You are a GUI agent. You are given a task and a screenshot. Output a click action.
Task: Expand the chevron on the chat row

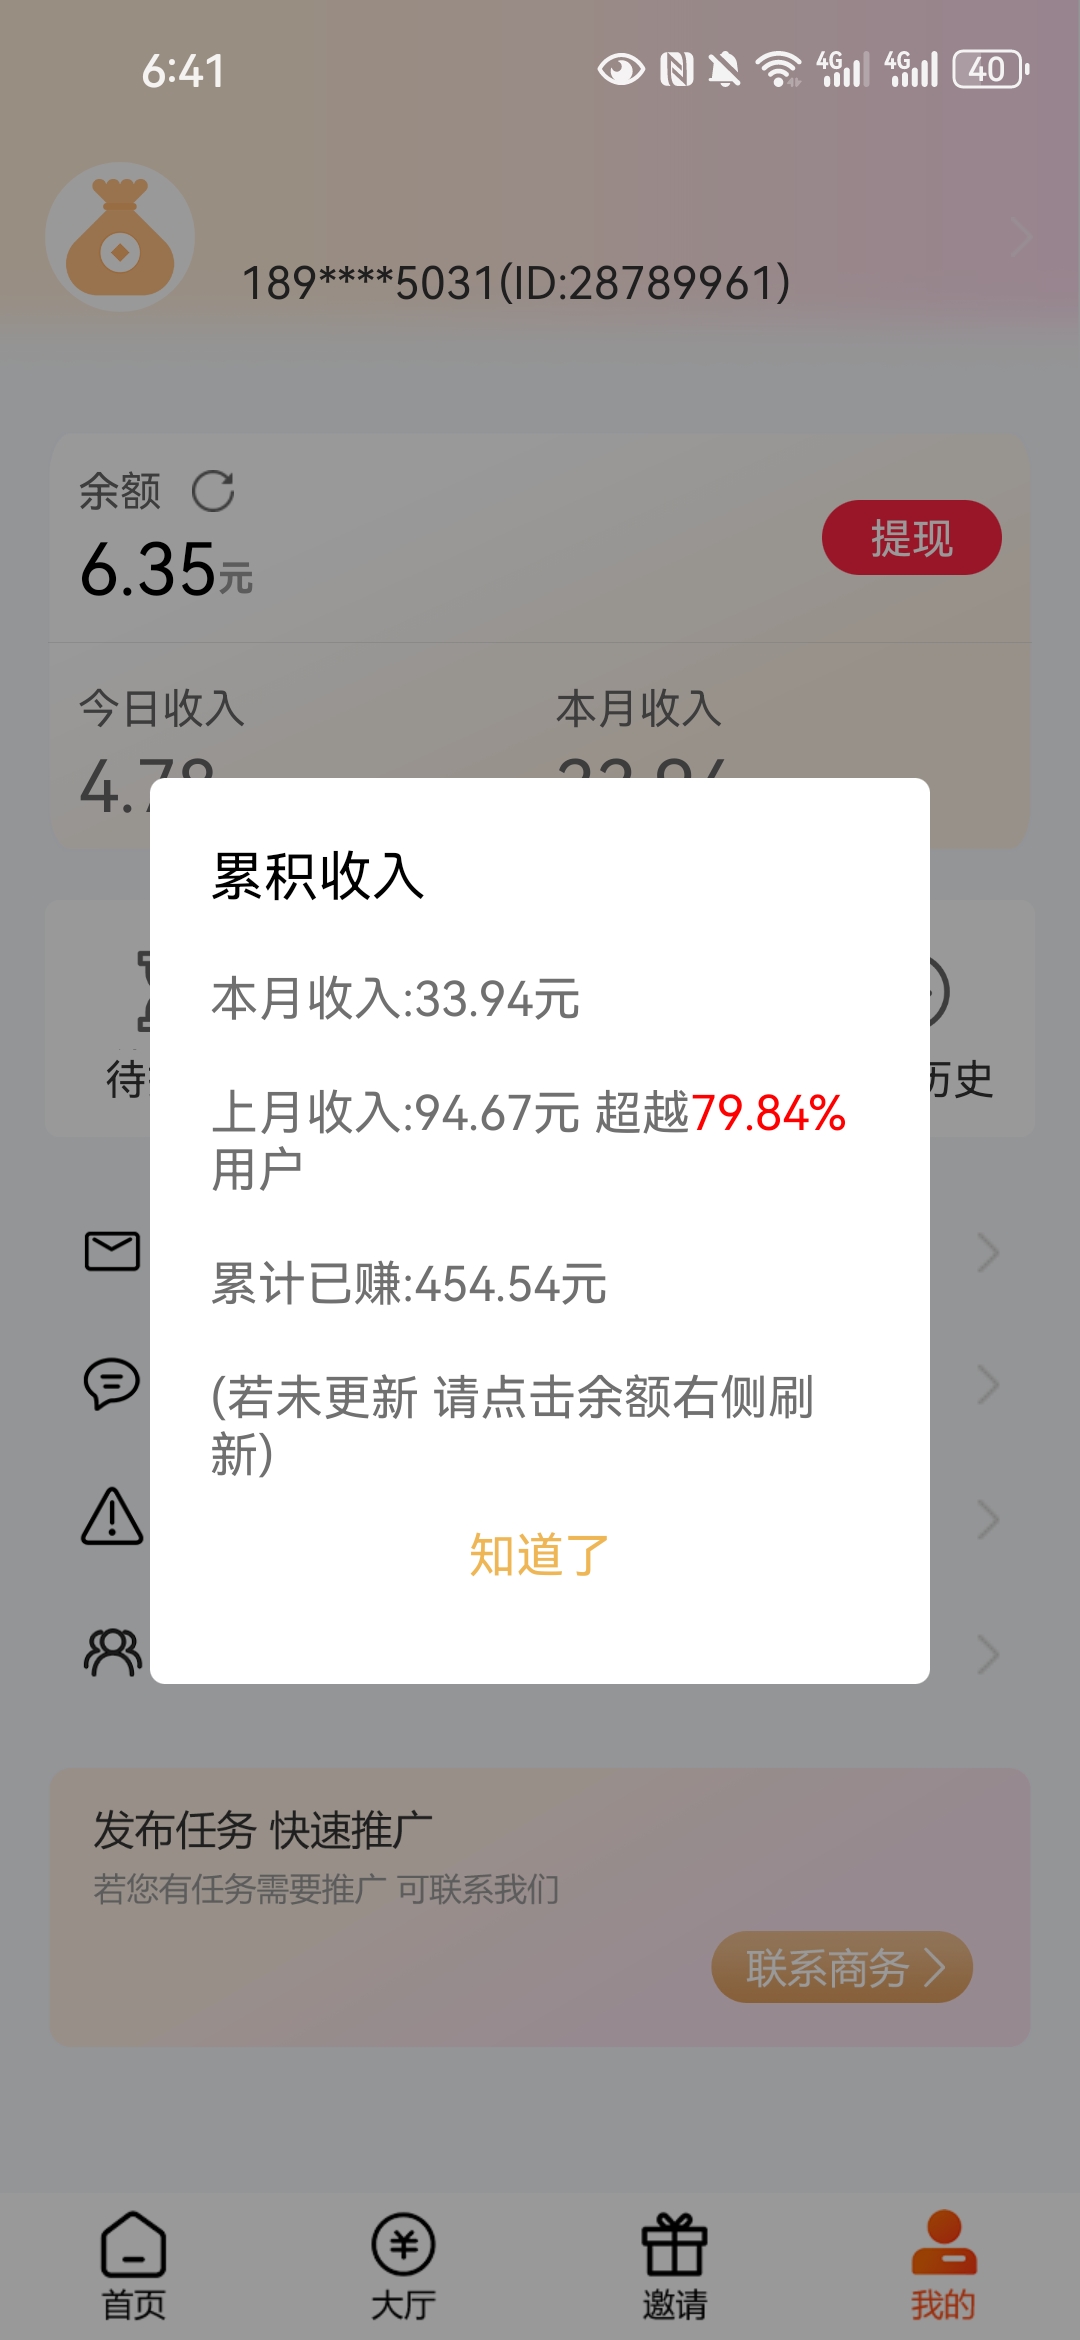pyautogui.click(x=988, y=1385)
